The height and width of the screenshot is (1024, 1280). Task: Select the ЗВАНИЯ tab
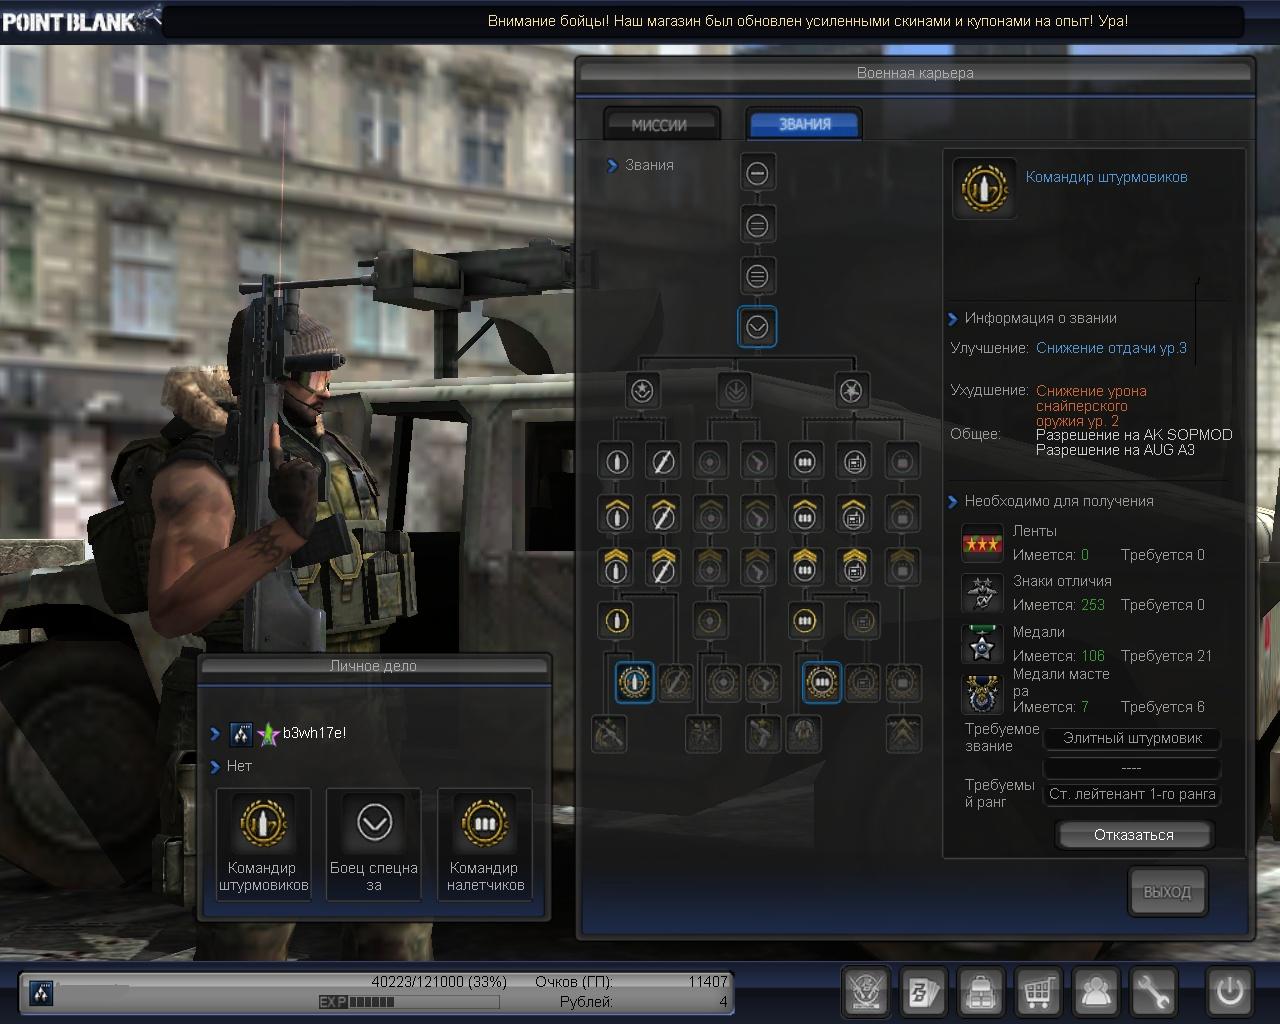coord(804,124)
